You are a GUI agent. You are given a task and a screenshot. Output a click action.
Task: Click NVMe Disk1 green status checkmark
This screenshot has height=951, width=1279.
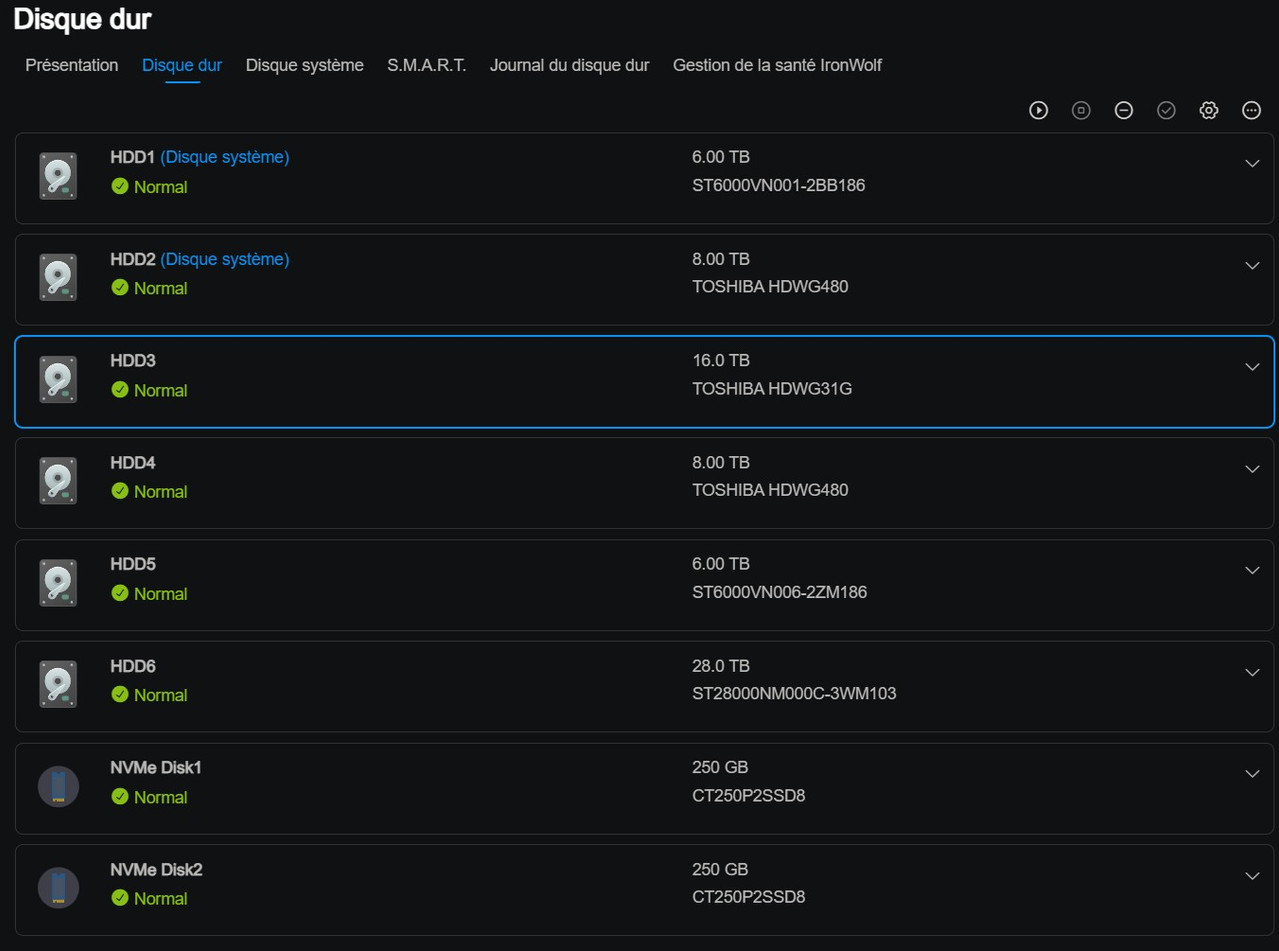coord(120,796)
